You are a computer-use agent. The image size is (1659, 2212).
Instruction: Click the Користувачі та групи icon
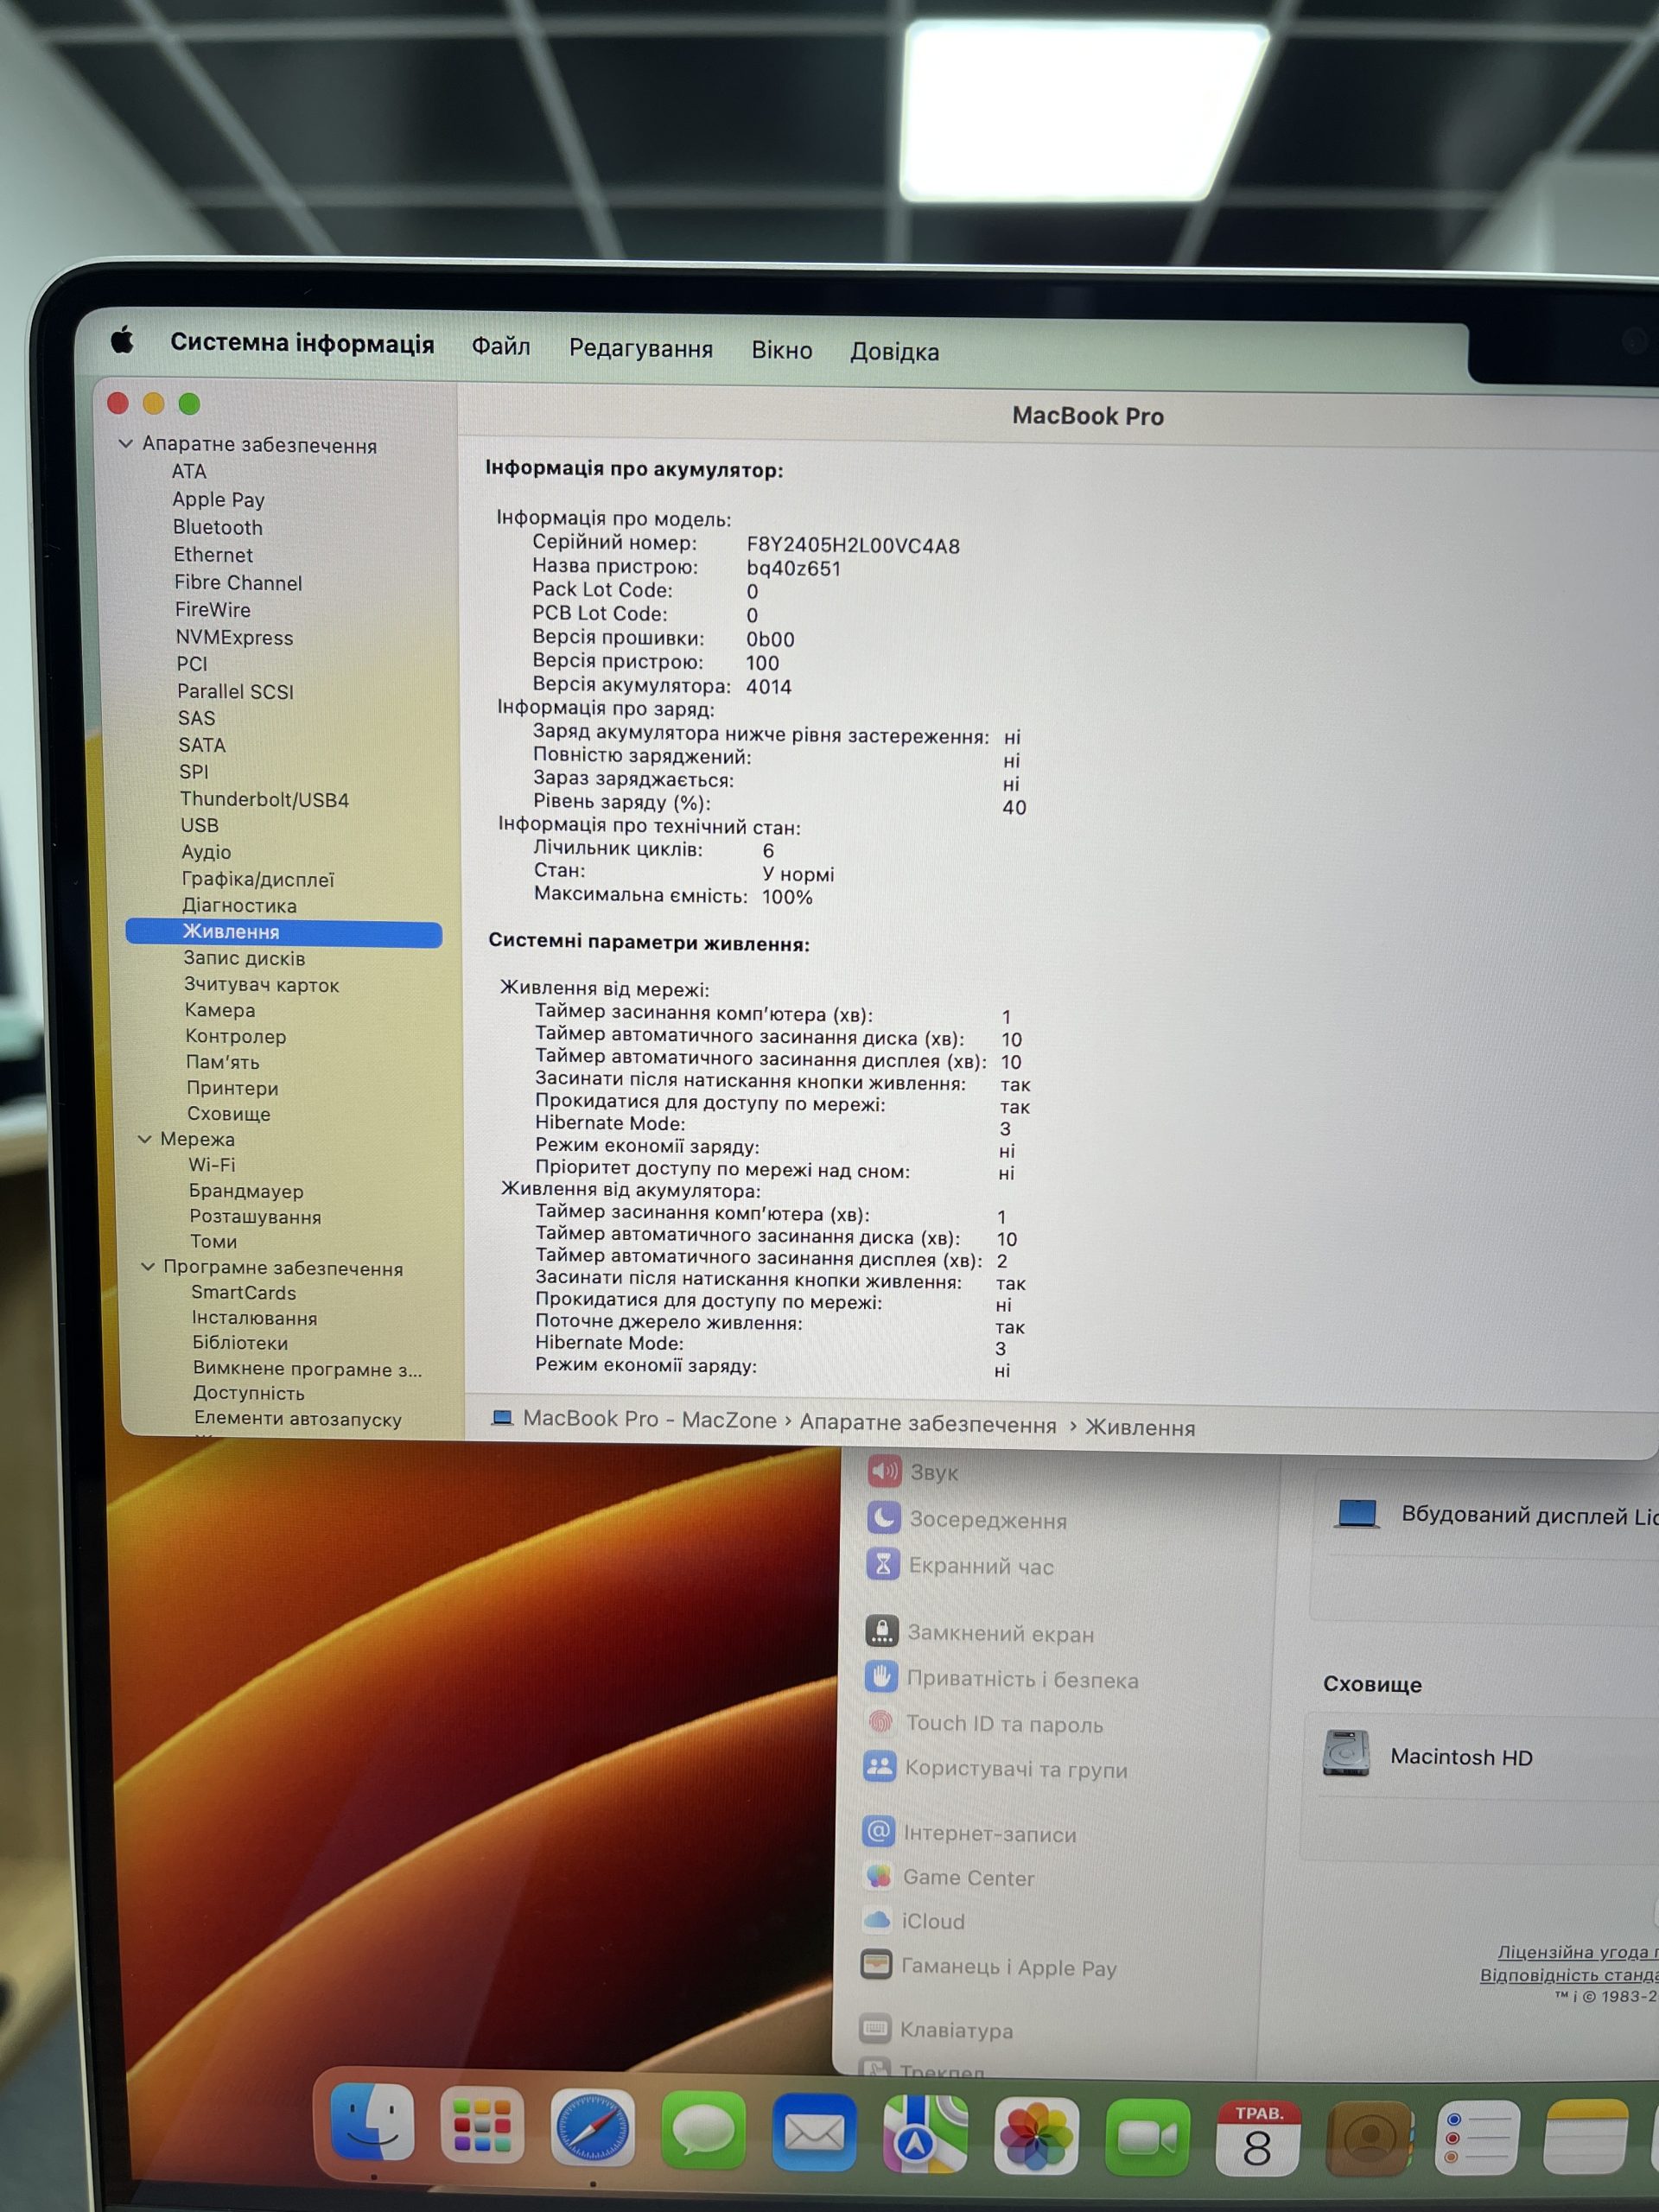(x=879, y=1767)
